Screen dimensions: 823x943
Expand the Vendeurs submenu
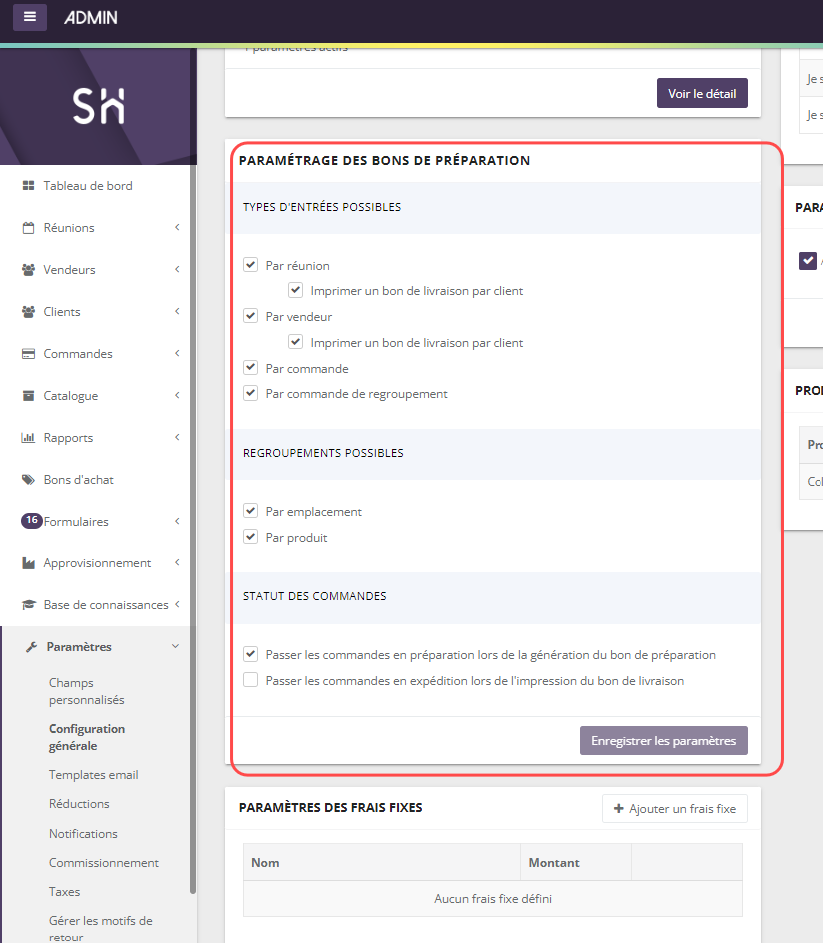tap(177, 270)
